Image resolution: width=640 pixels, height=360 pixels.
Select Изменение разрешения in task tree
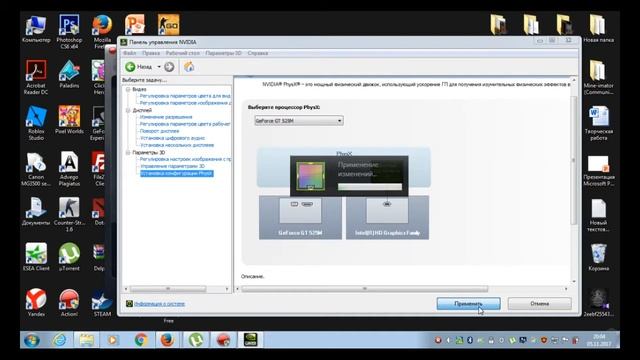pyautogui.click(x=166, y=117)
